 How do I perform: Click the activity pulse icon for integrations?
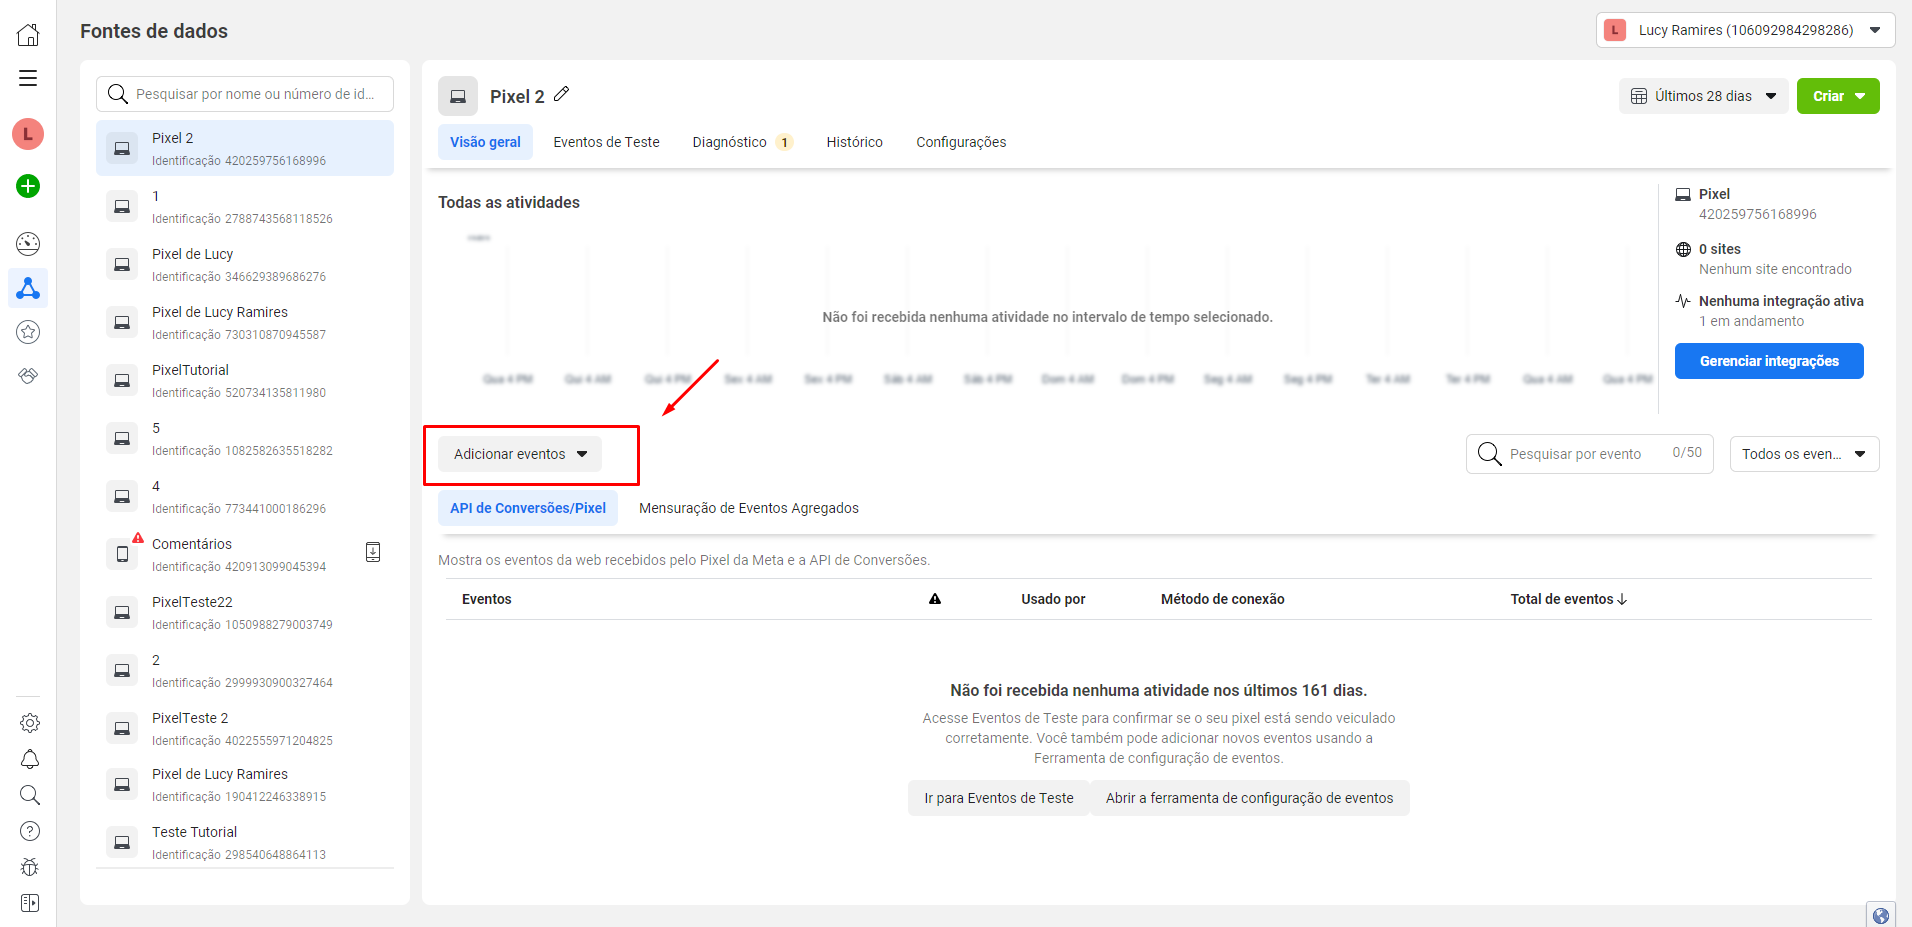pos(1683,301)
